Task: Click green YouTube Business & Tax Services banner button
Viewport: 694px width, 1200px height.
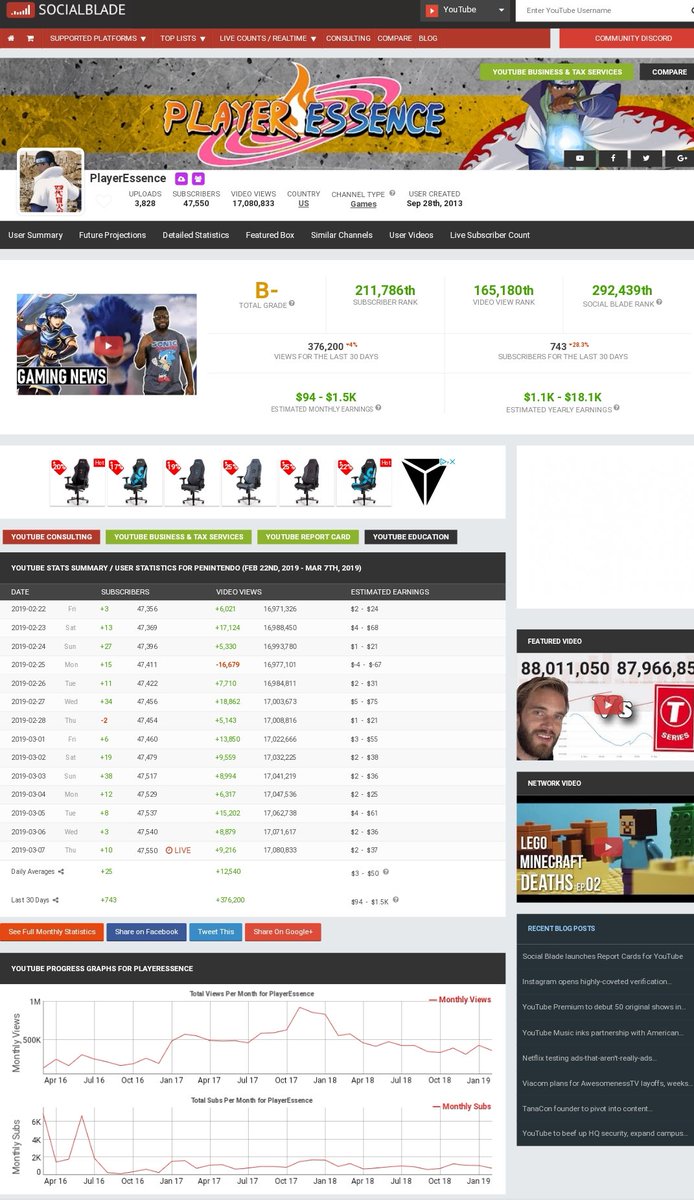Action: tap(556, 72)
